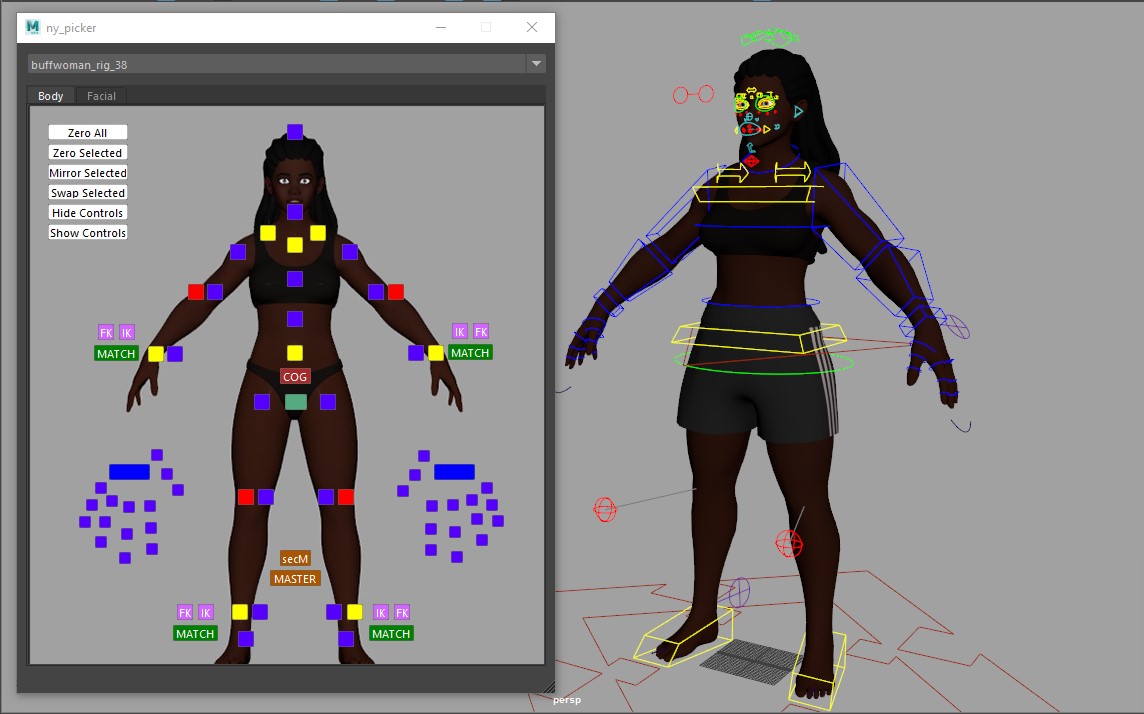The height and width of the screenshot is (714, 1144).
Task: Pick the red elbow control on screen-left arm
Action: 196,292
